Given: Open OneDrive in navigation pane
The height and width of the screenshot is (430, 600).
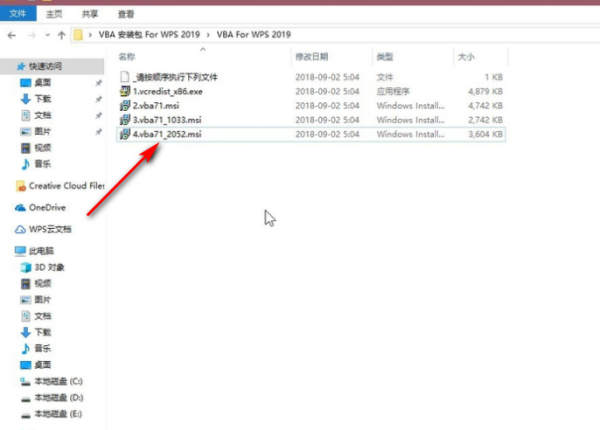Looking at the screenshot, I should tap(47, 208).
